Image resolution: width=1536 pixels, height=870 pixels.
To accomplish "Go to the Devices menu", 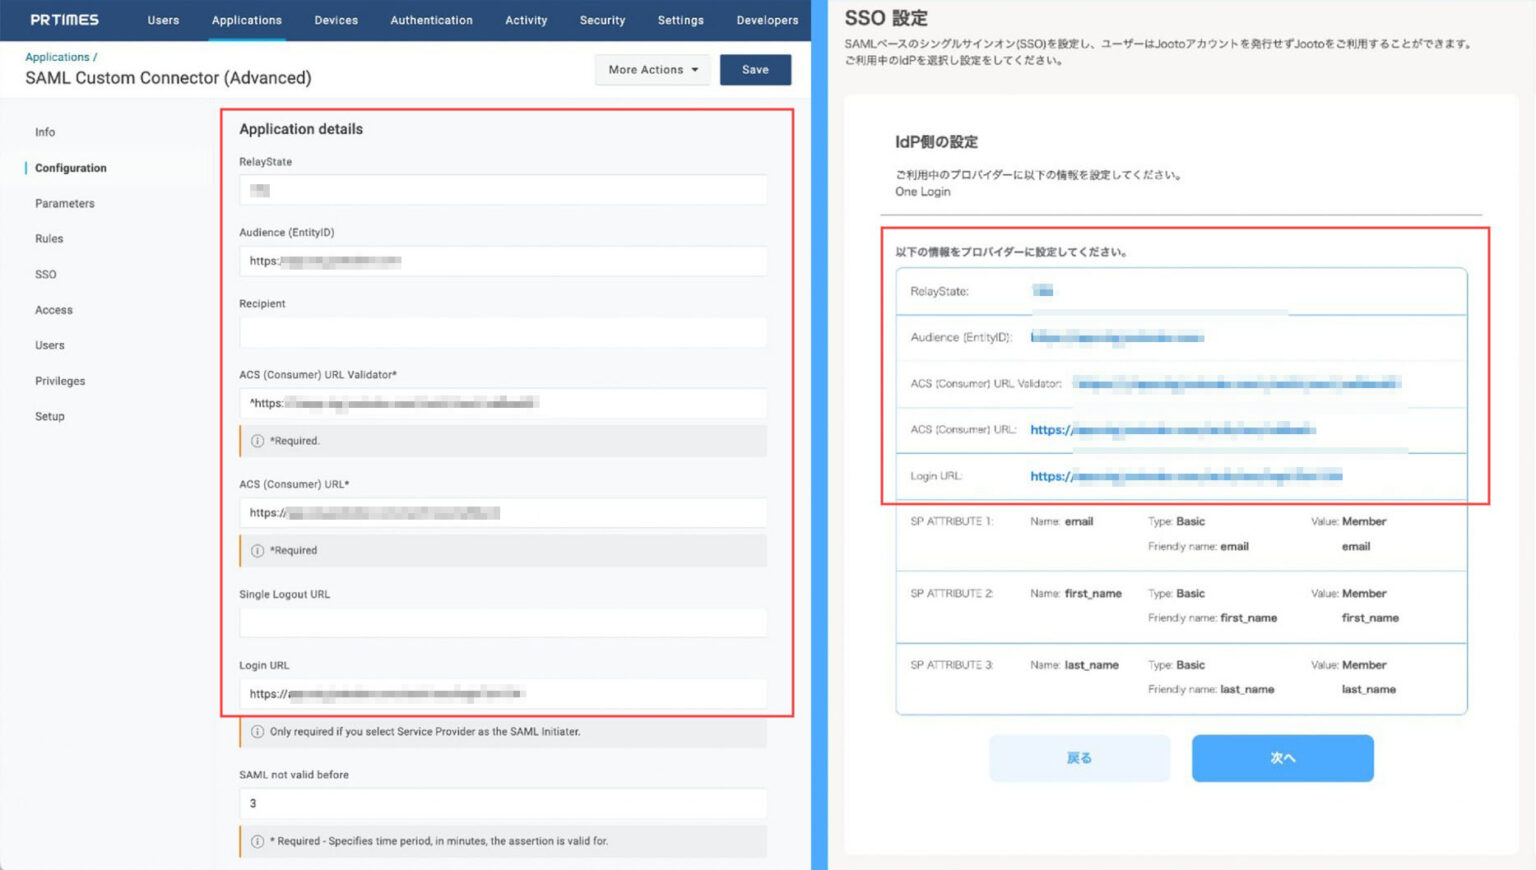I will pyautogui.click(x=336, y=20).
